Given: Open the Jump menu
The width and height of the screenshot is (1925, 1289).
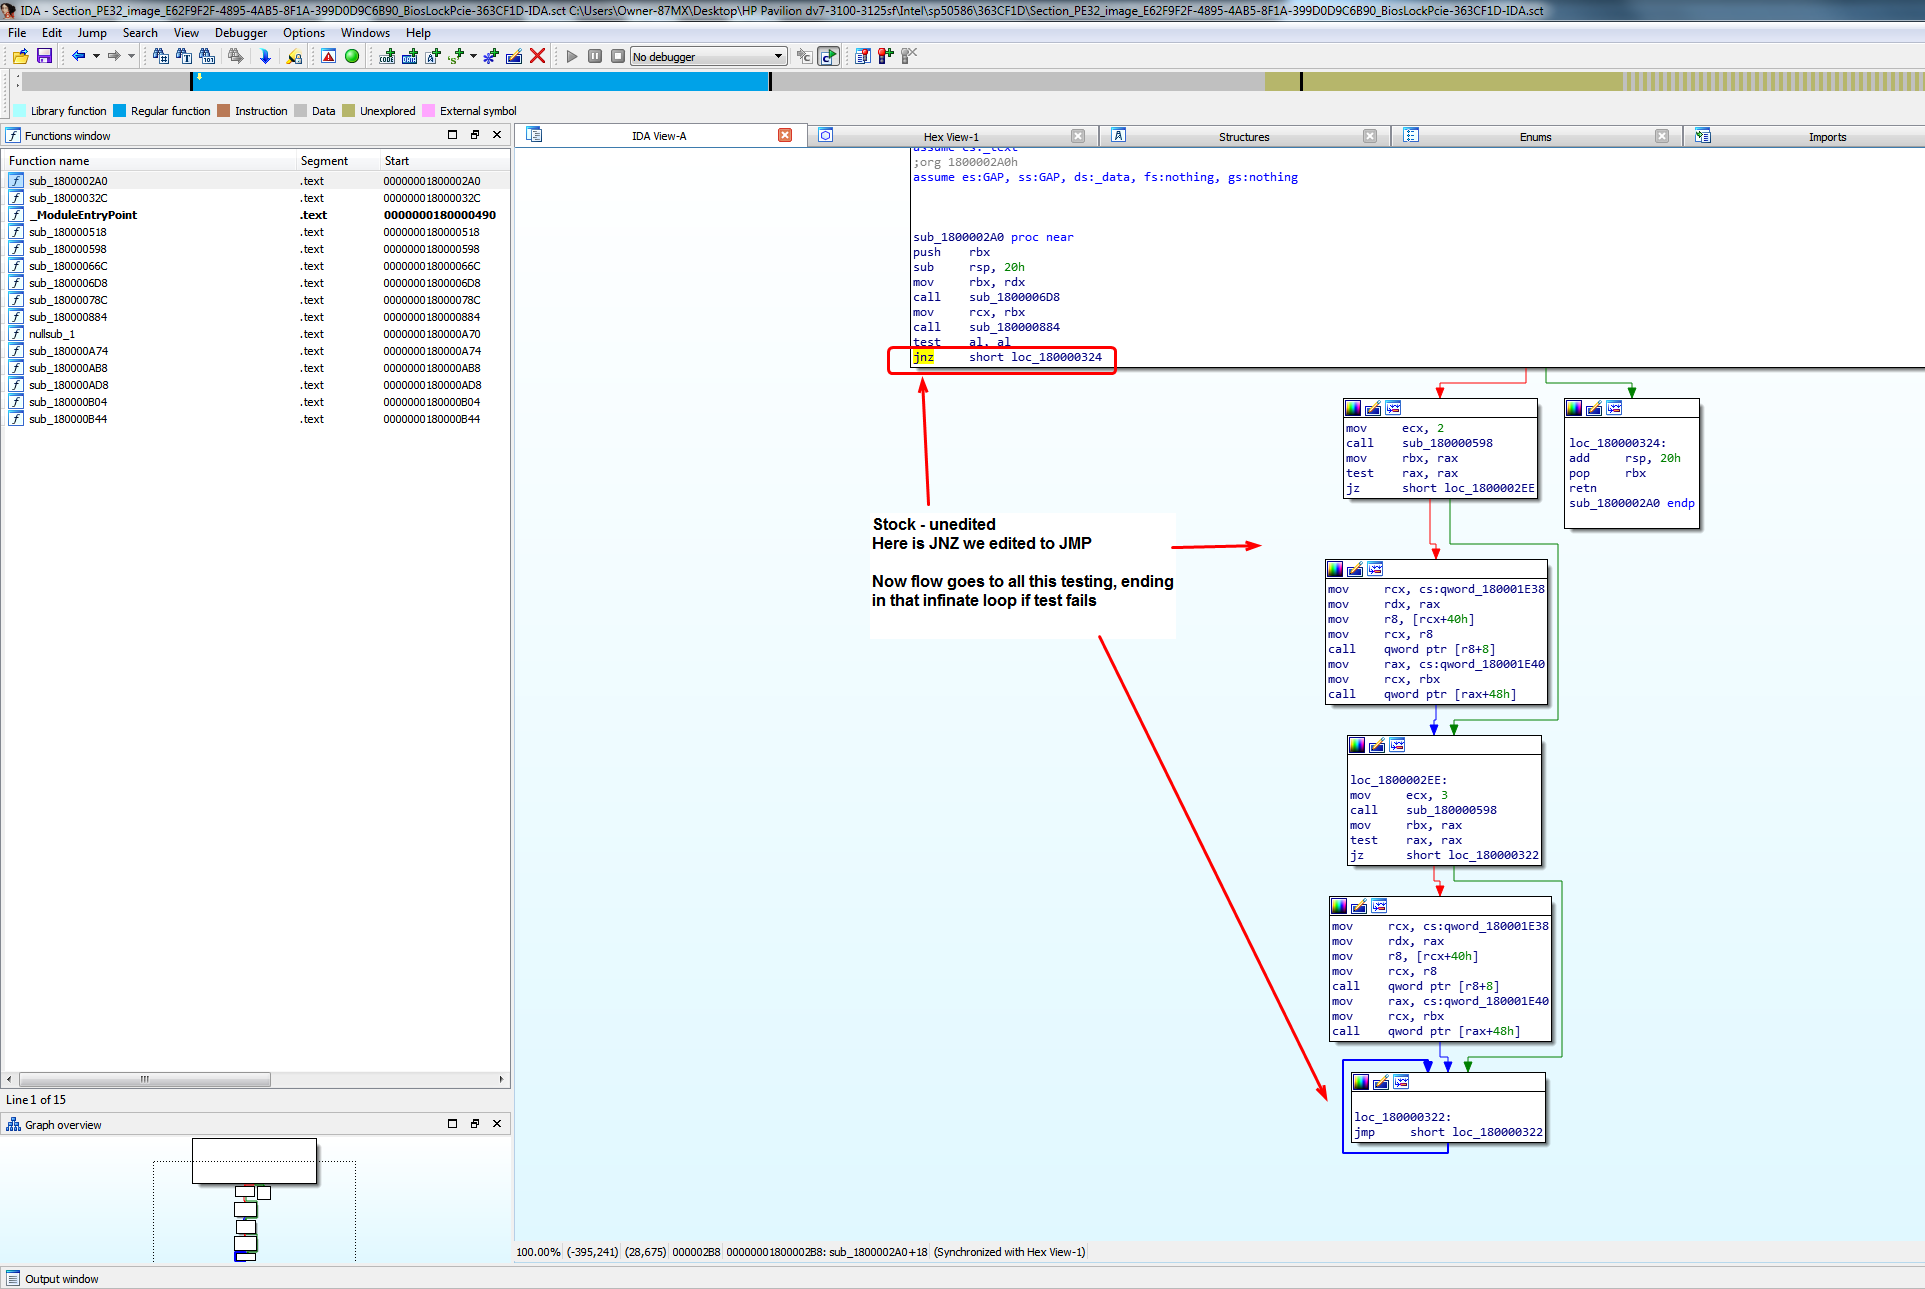Looking at the screenshot, I should pos(92,33).
